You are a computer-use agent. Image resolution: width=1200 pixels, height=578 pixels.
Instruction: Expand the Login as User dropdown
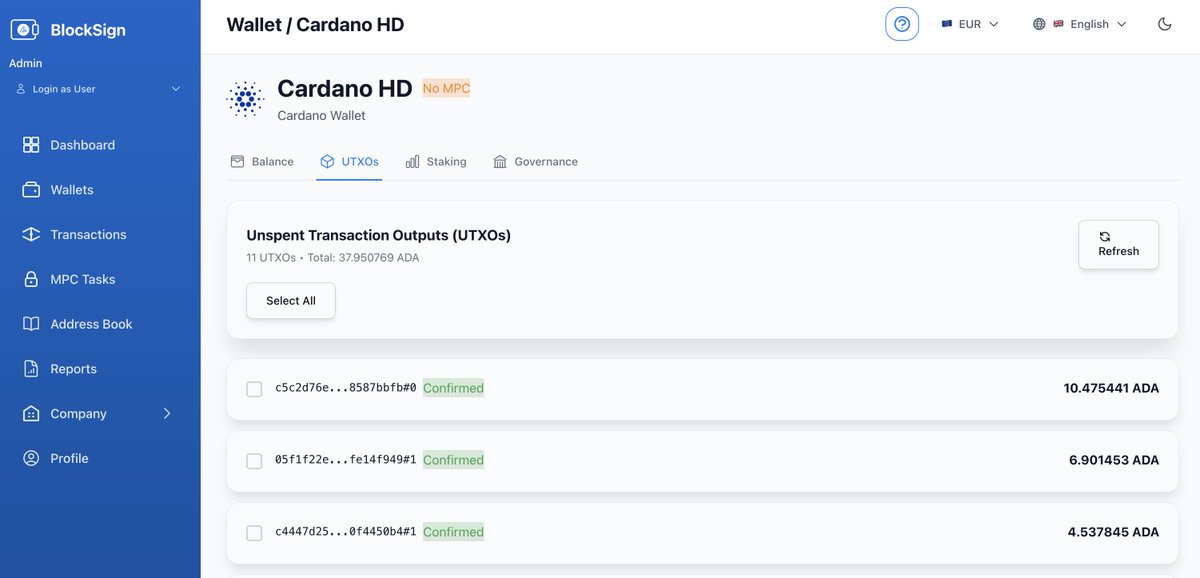point(98,89)
